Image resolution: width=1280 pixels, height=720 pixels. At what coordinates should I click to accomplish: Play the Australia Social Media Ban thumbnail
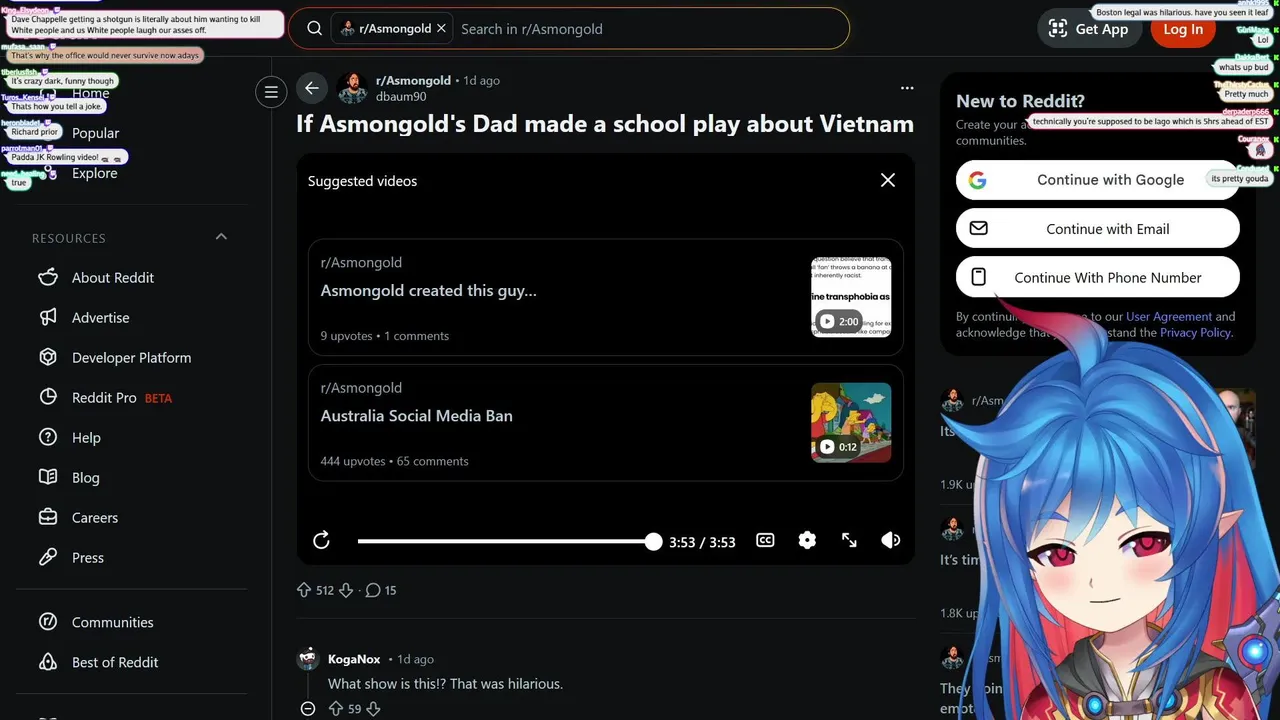pos(851,422)
